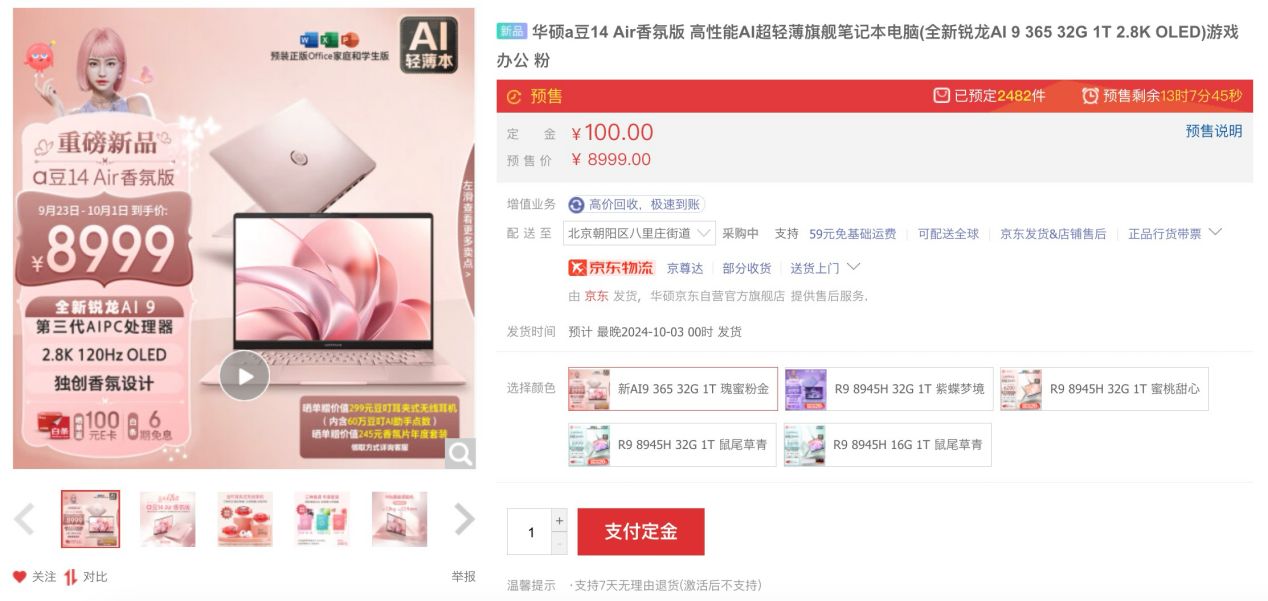Select color R9 8945H 16G 1T 鼠尾草青
The image size is (1268, 601).
pos(888,444)
